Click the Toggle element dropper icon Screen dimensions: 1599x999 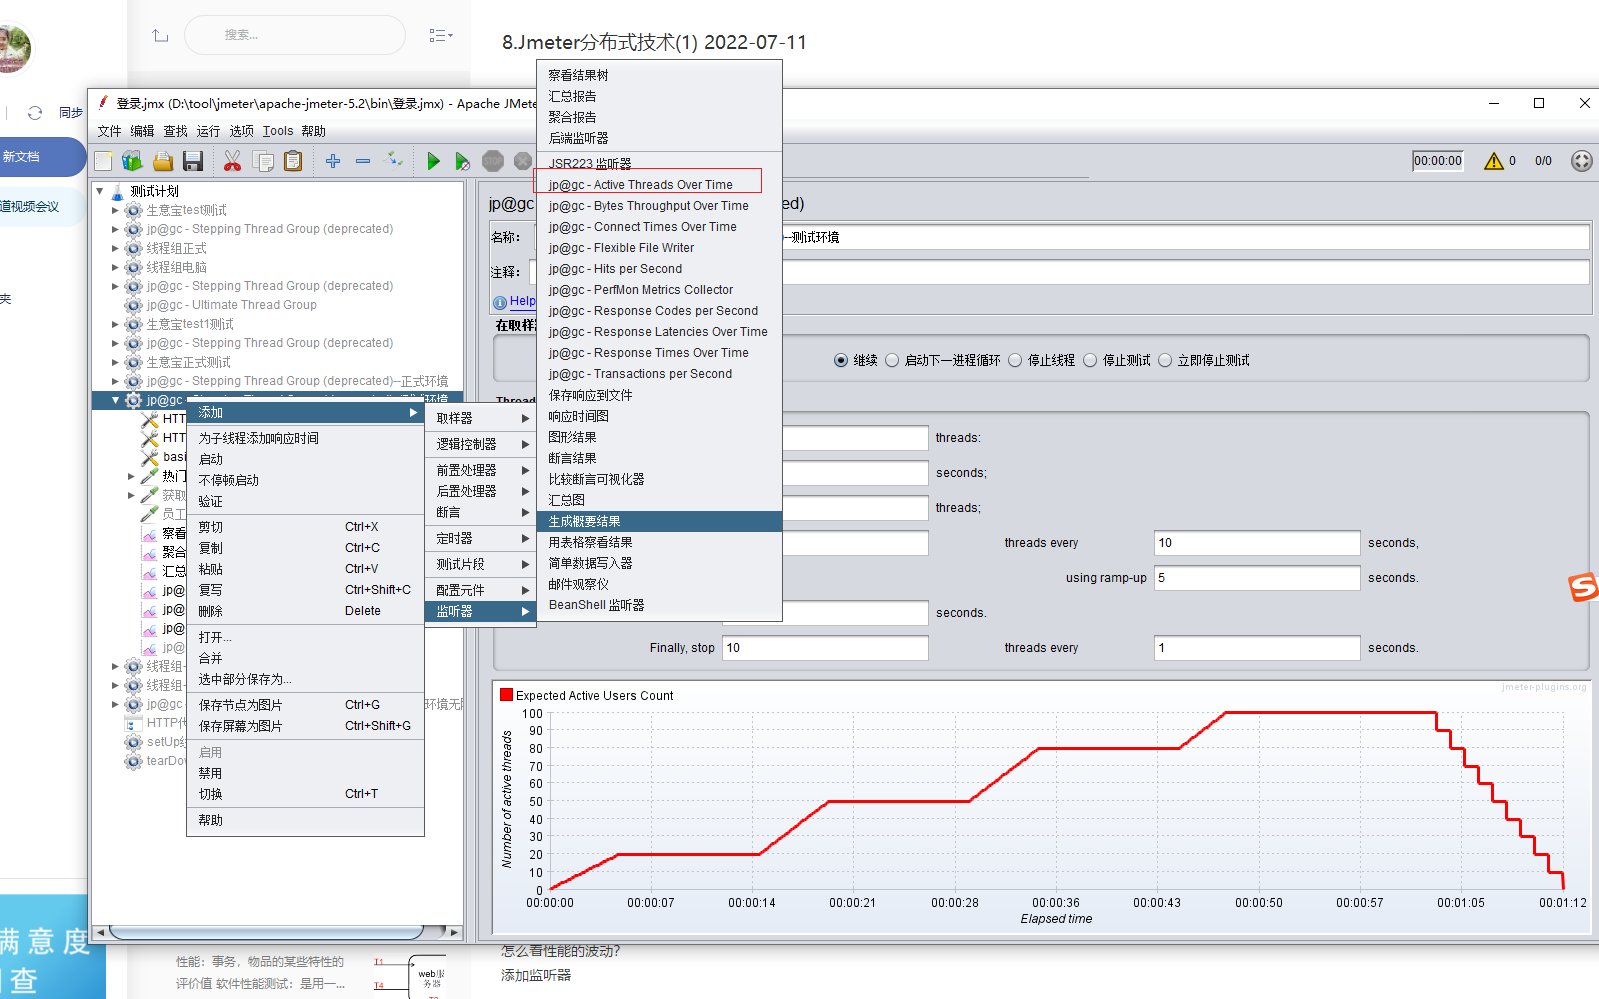tap(394, 160)
